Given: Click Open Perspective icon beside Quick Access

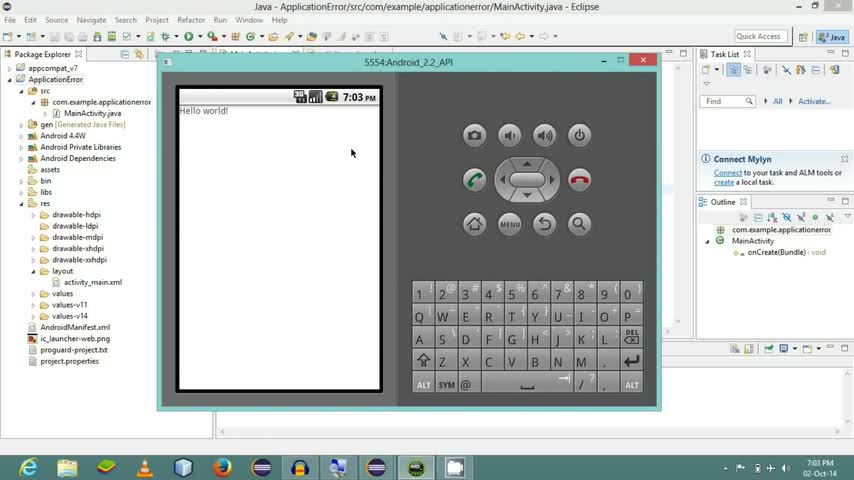Looking at the screenshot, I should [803, 37].
